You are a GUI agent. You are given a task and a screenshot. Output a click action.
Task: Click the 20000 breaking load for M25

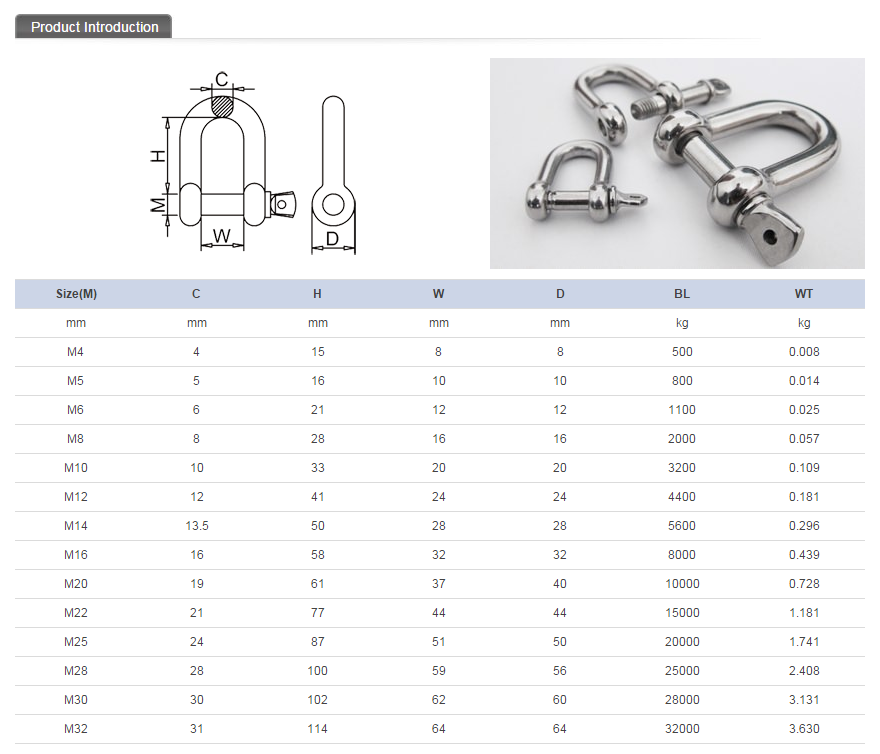tap(682, 642)
